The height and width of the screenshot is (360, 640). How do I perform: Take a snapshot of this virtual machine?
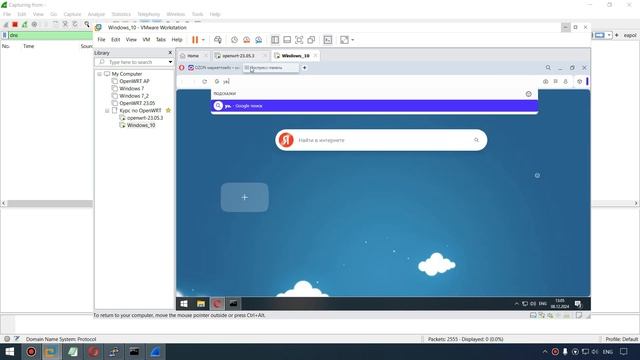pos(234,40)
